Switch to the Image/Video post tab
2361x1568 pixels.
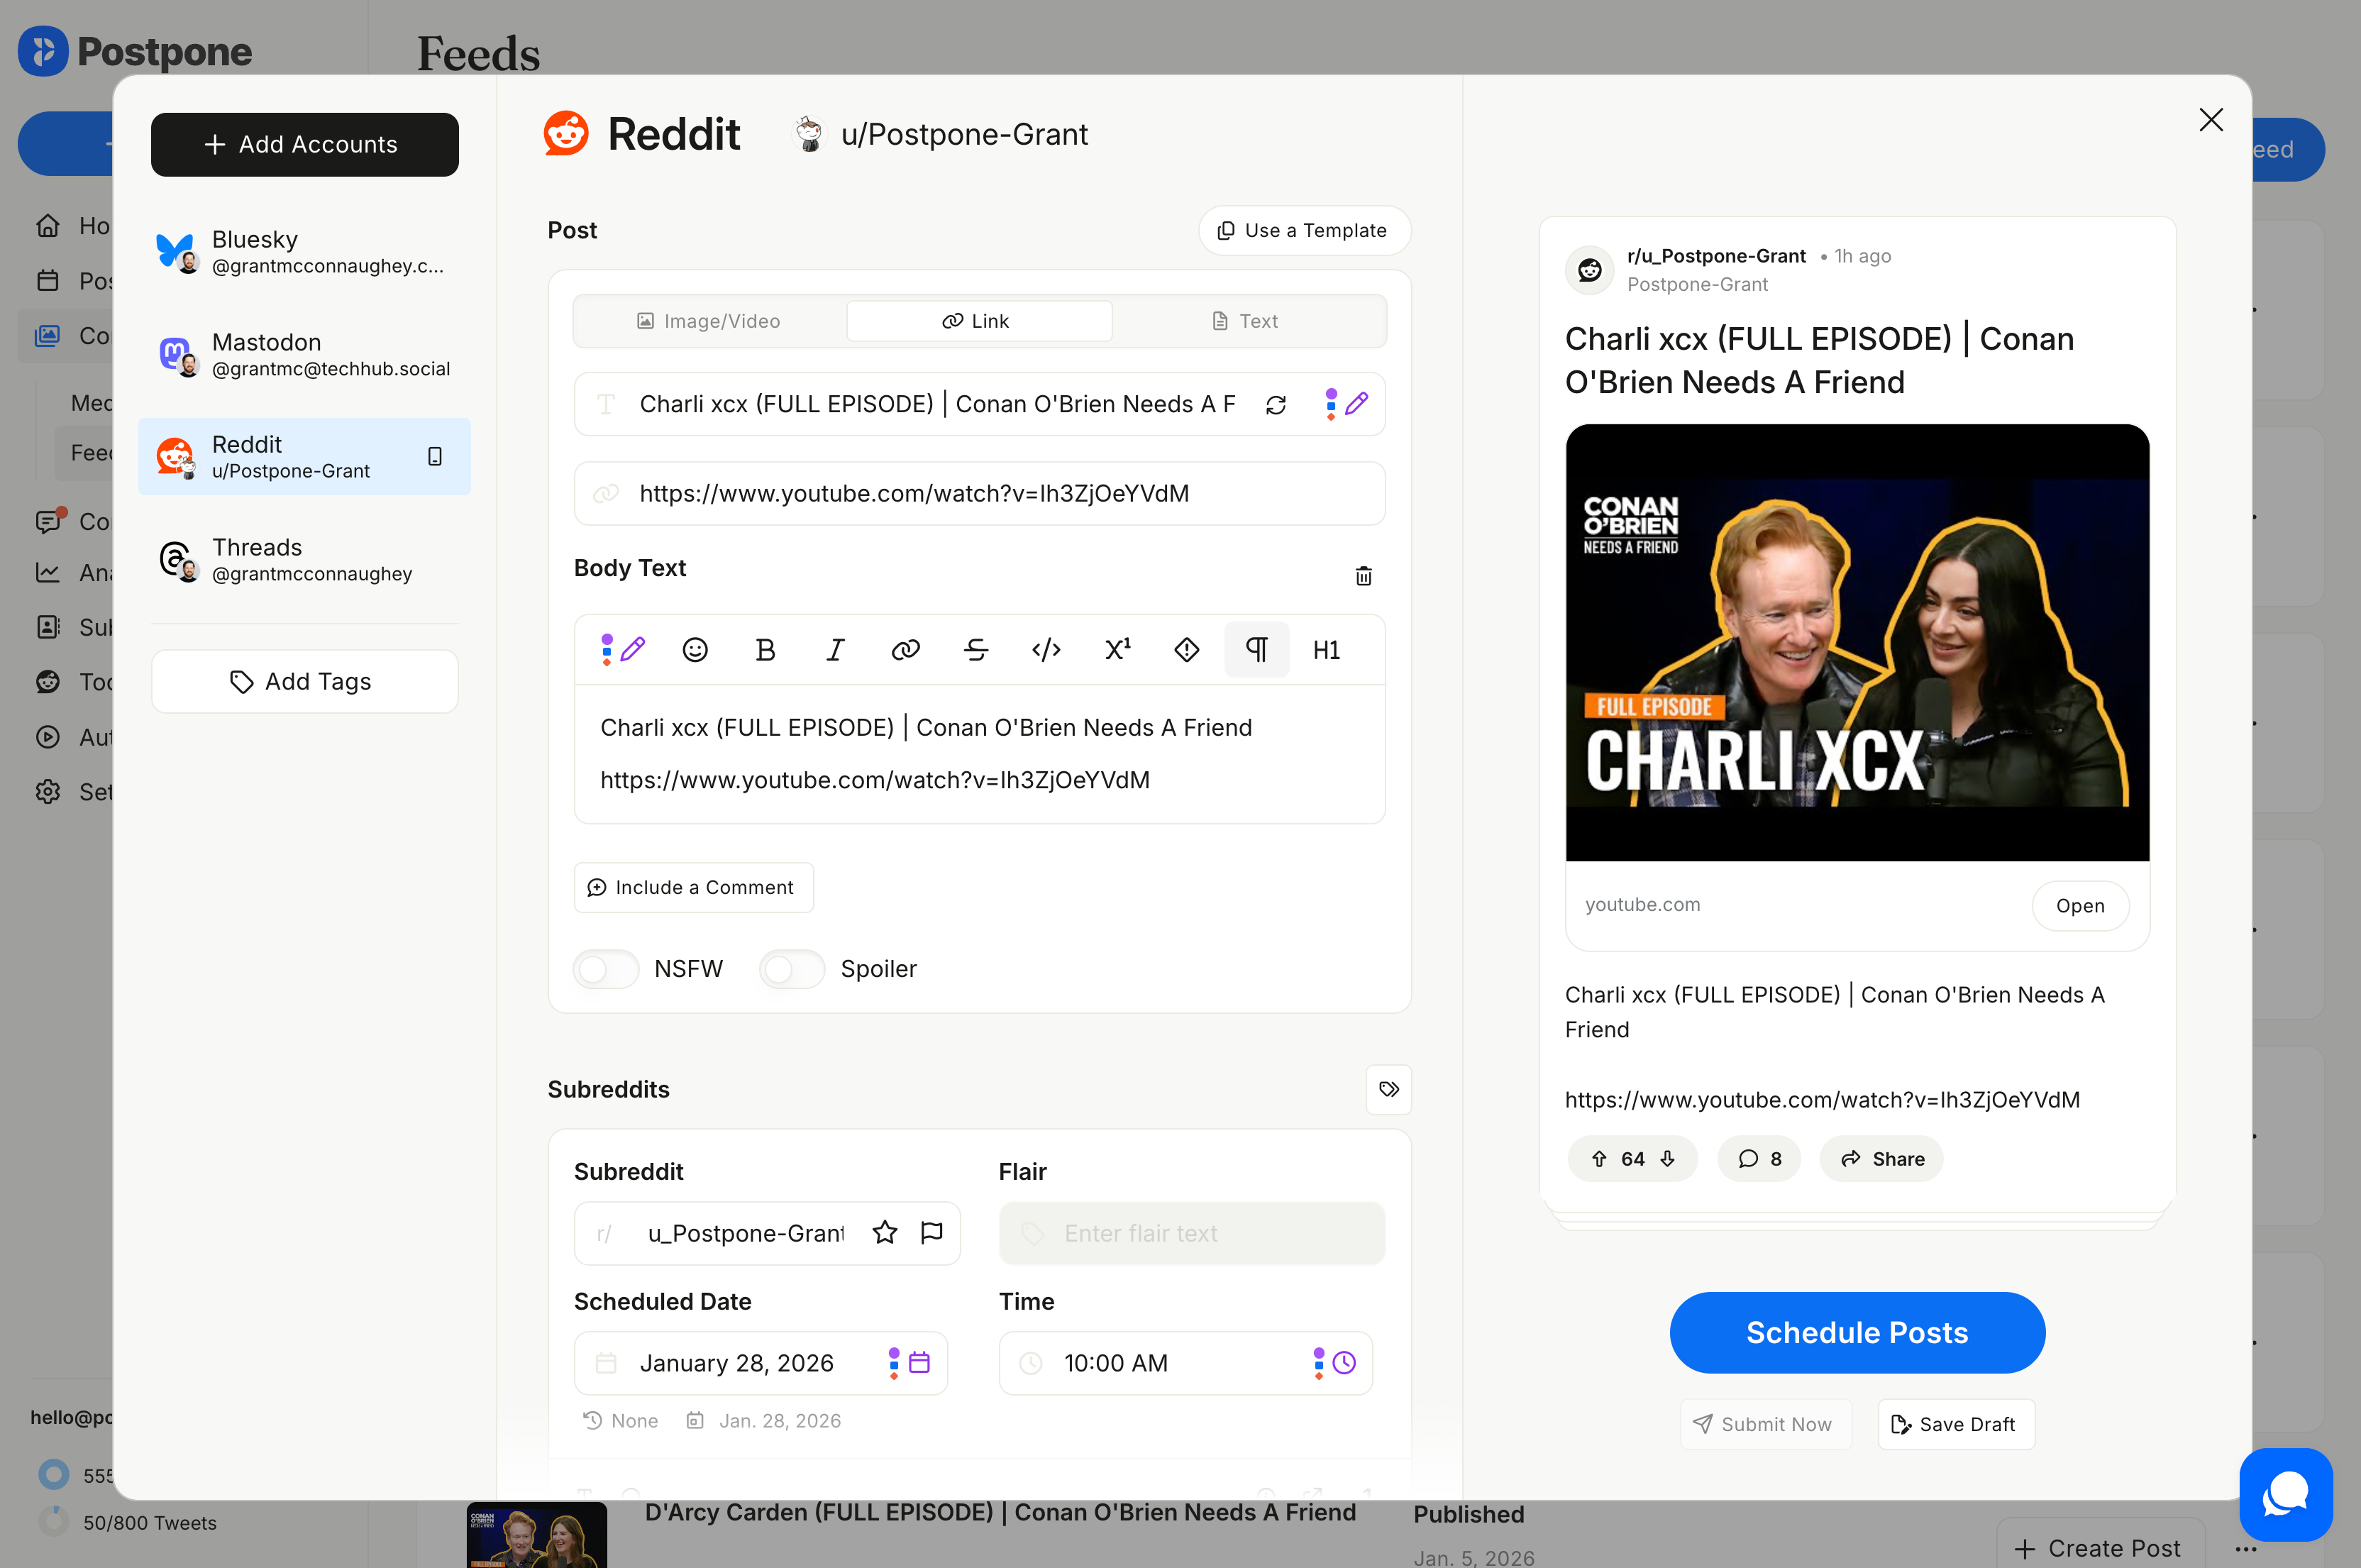pyautogui.click(x=709, y=321)
